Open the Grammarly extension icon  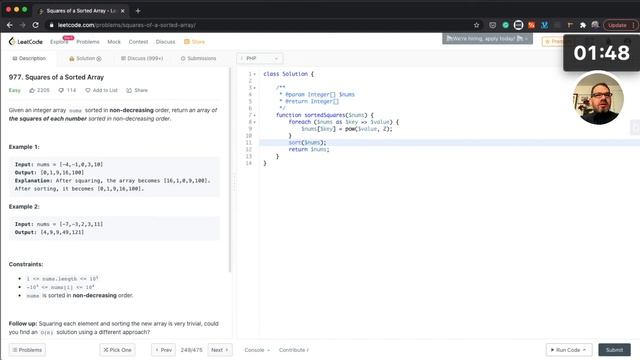[505, 25]
